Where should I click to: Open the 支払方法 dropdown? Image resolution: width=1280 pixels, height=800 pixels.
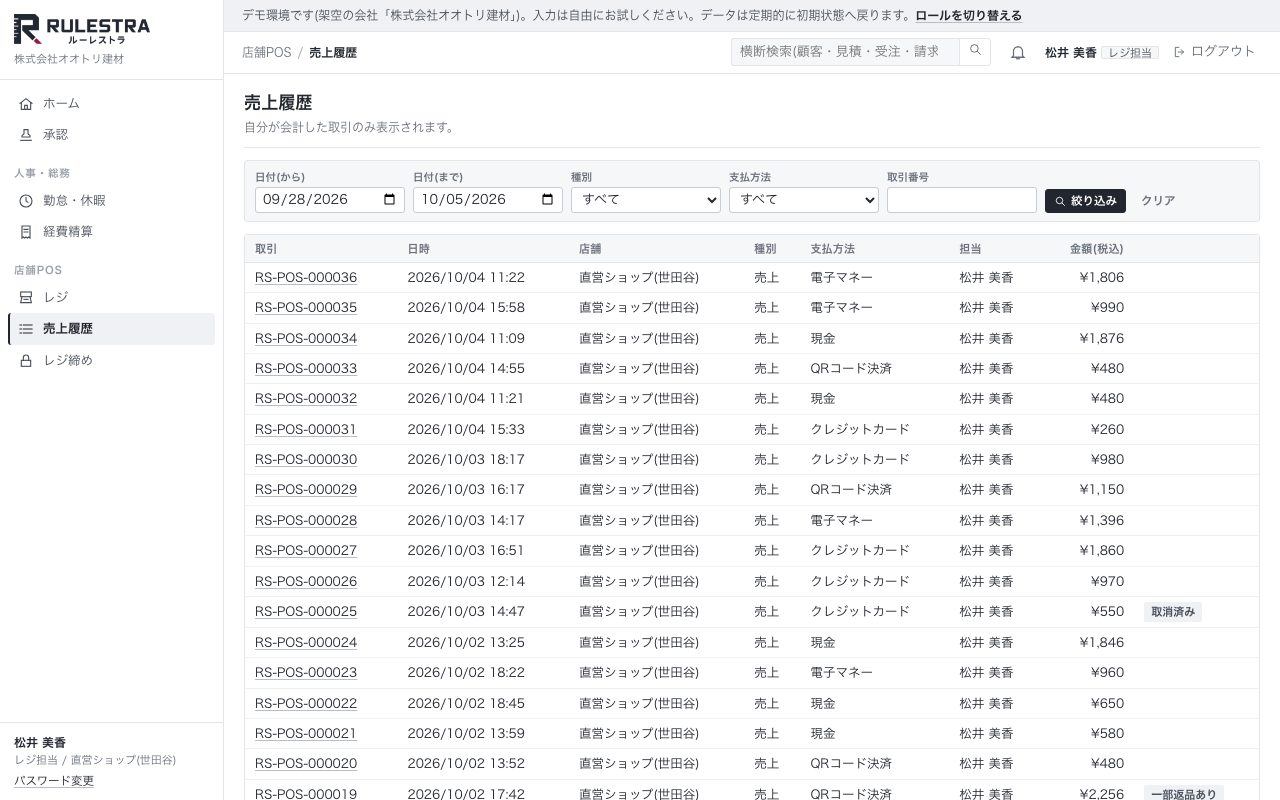804,200
